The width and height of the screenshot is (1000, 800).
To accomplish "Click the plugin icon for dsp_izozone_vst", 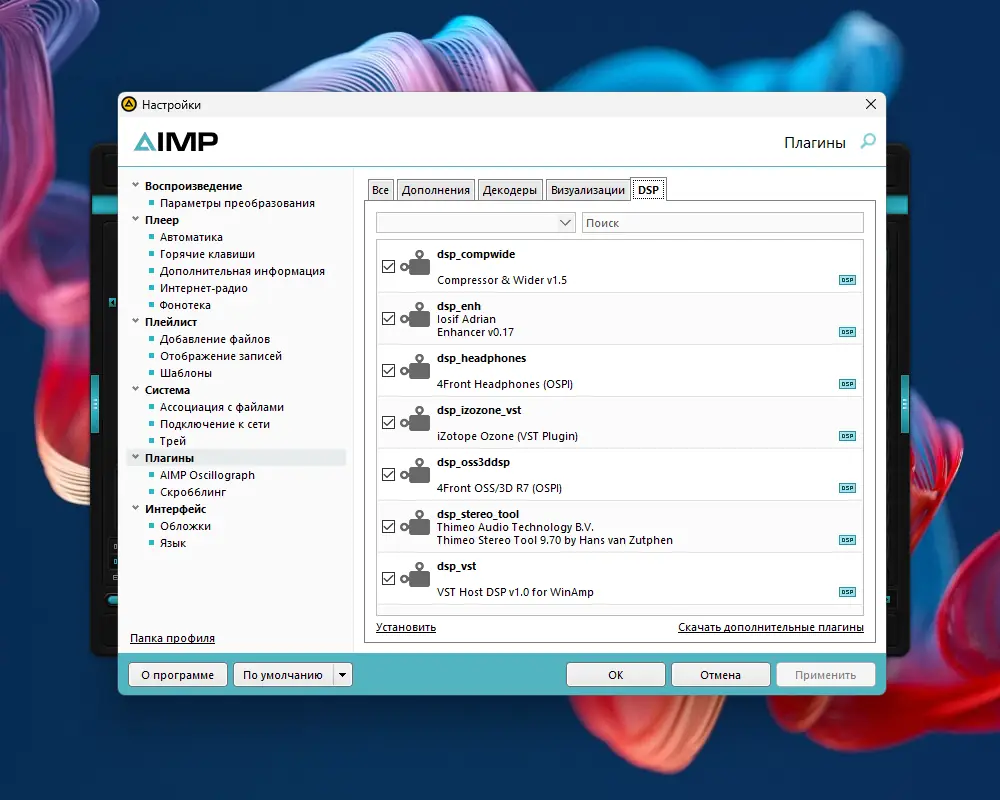I will tap(416, 419).
